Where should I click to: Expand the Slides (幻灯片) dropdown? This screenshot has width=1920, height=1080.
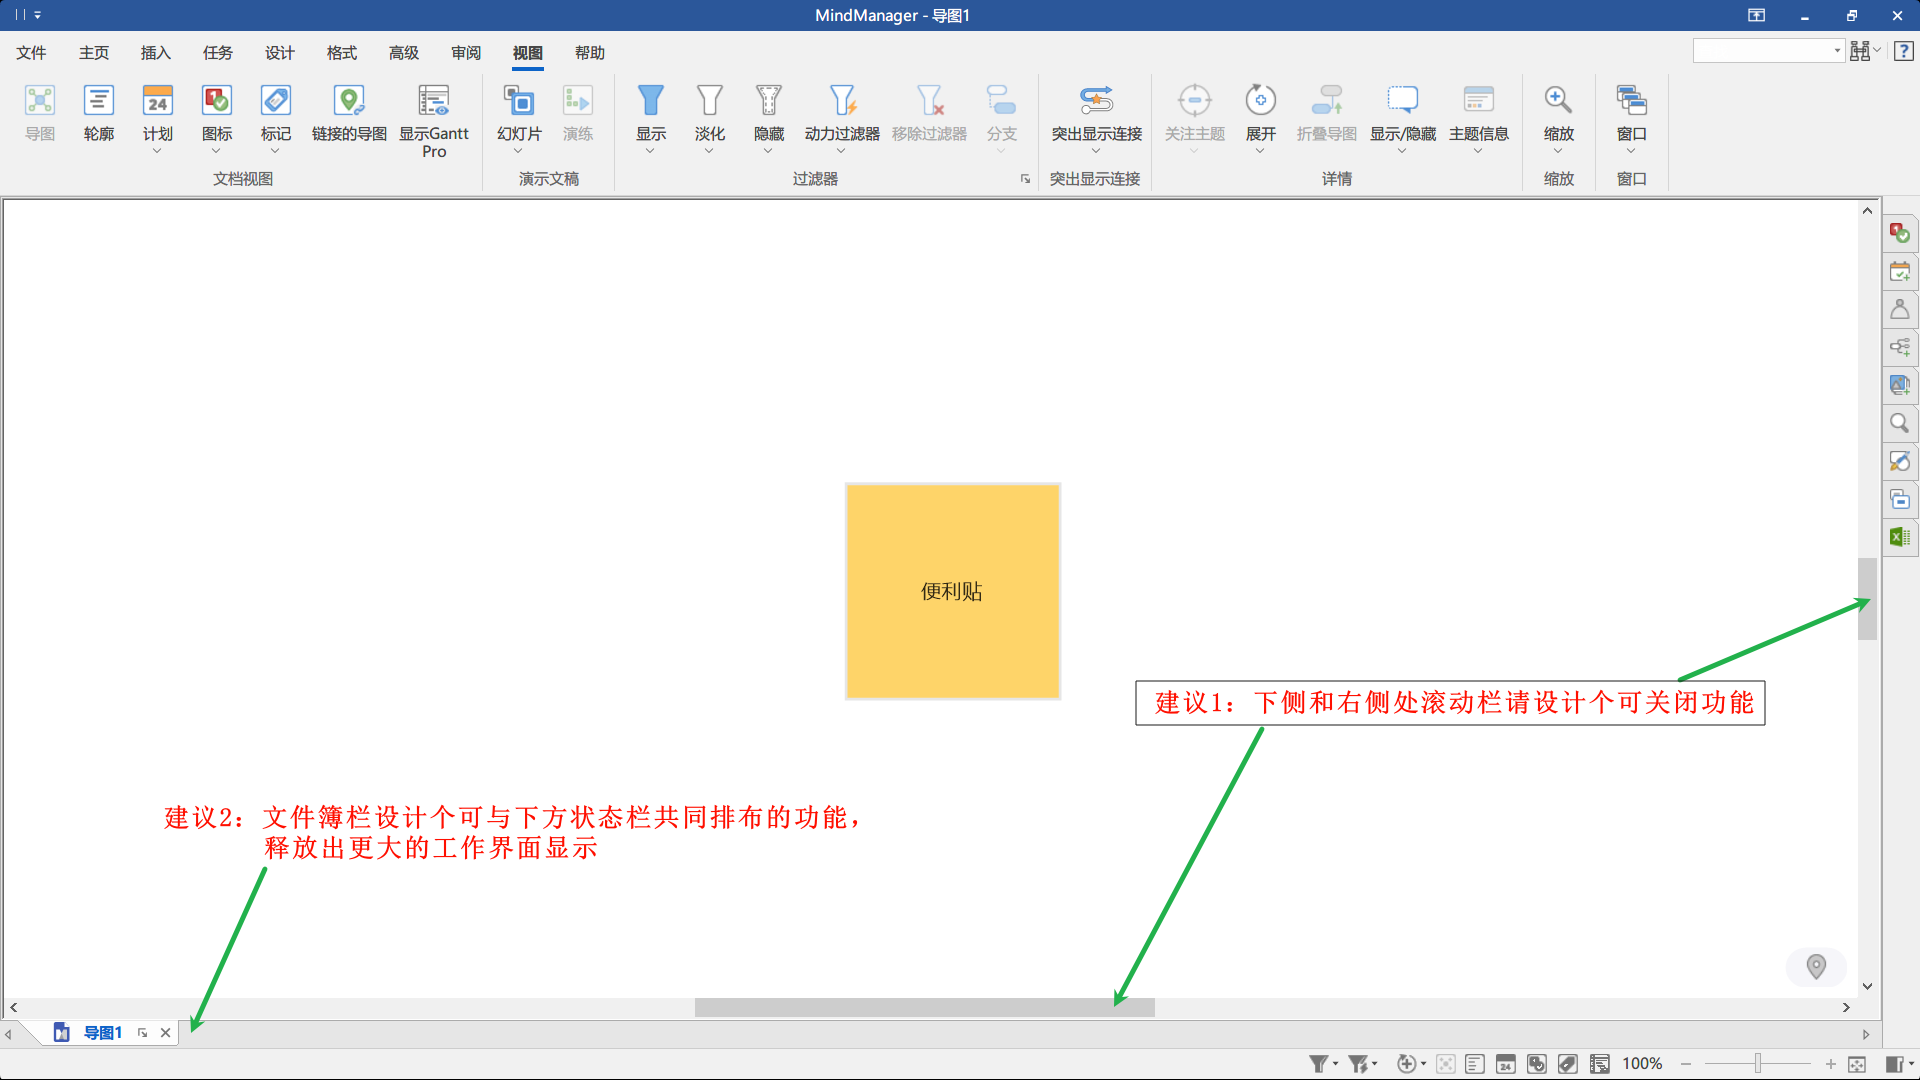518,151
